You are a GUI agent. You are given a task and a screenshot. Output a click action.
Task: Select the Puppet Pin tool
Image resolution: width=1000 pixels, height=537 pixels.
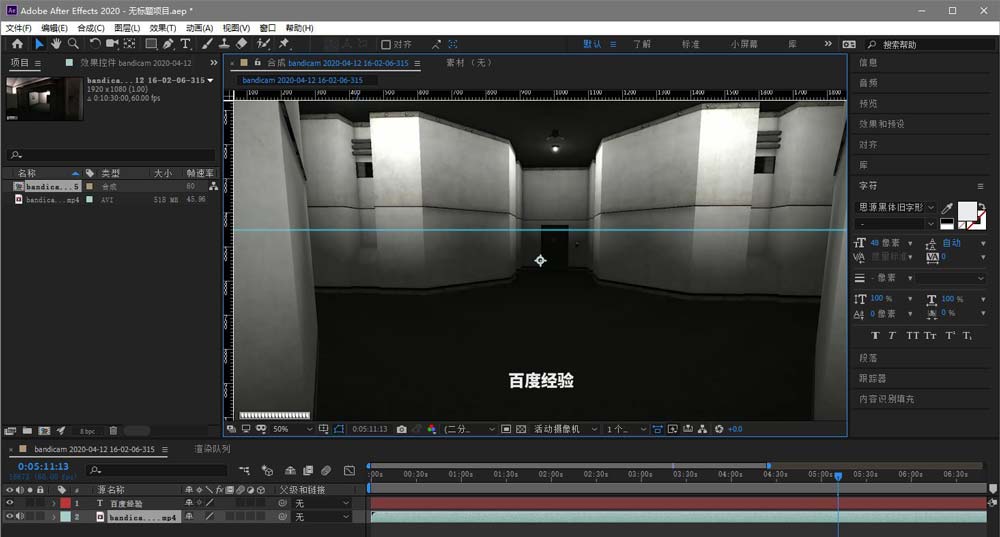coord(284,43)
